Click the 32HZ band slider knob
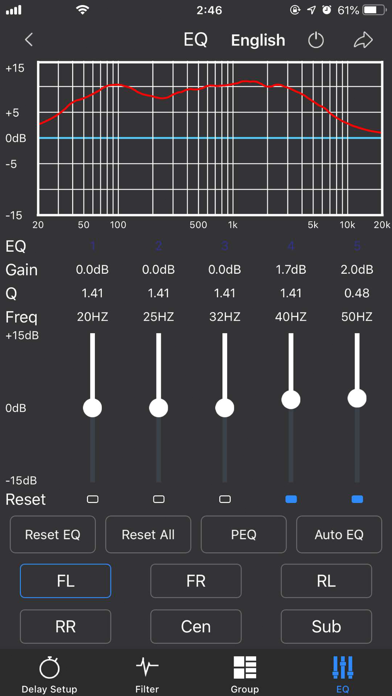This screenshot has width=392, height=696. pos(225,408)
